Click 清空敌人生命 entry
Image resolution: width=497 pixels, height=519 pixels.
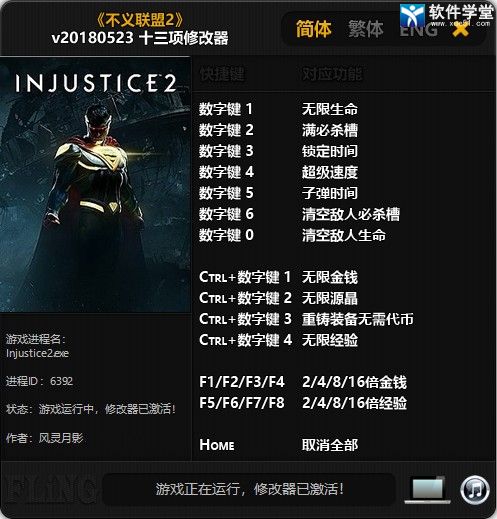coord(344,235)
